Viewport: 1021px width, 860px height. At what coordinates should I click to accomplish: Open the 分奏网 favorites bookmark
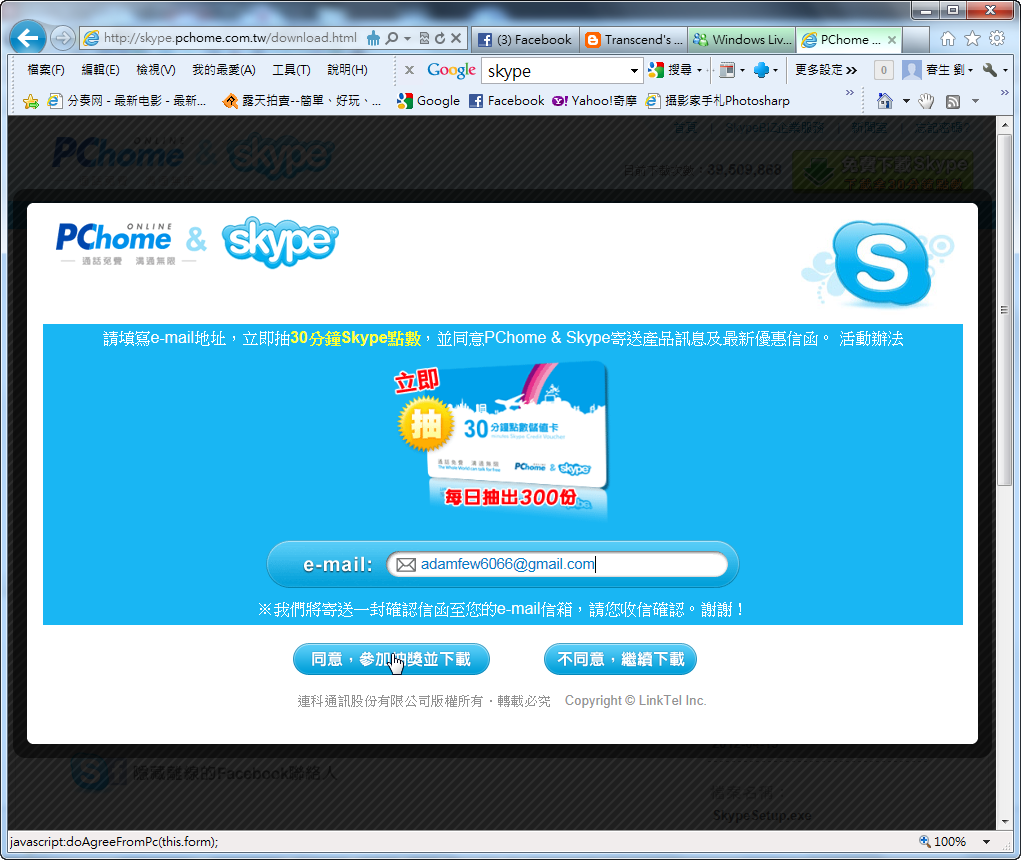coord(128,101)
